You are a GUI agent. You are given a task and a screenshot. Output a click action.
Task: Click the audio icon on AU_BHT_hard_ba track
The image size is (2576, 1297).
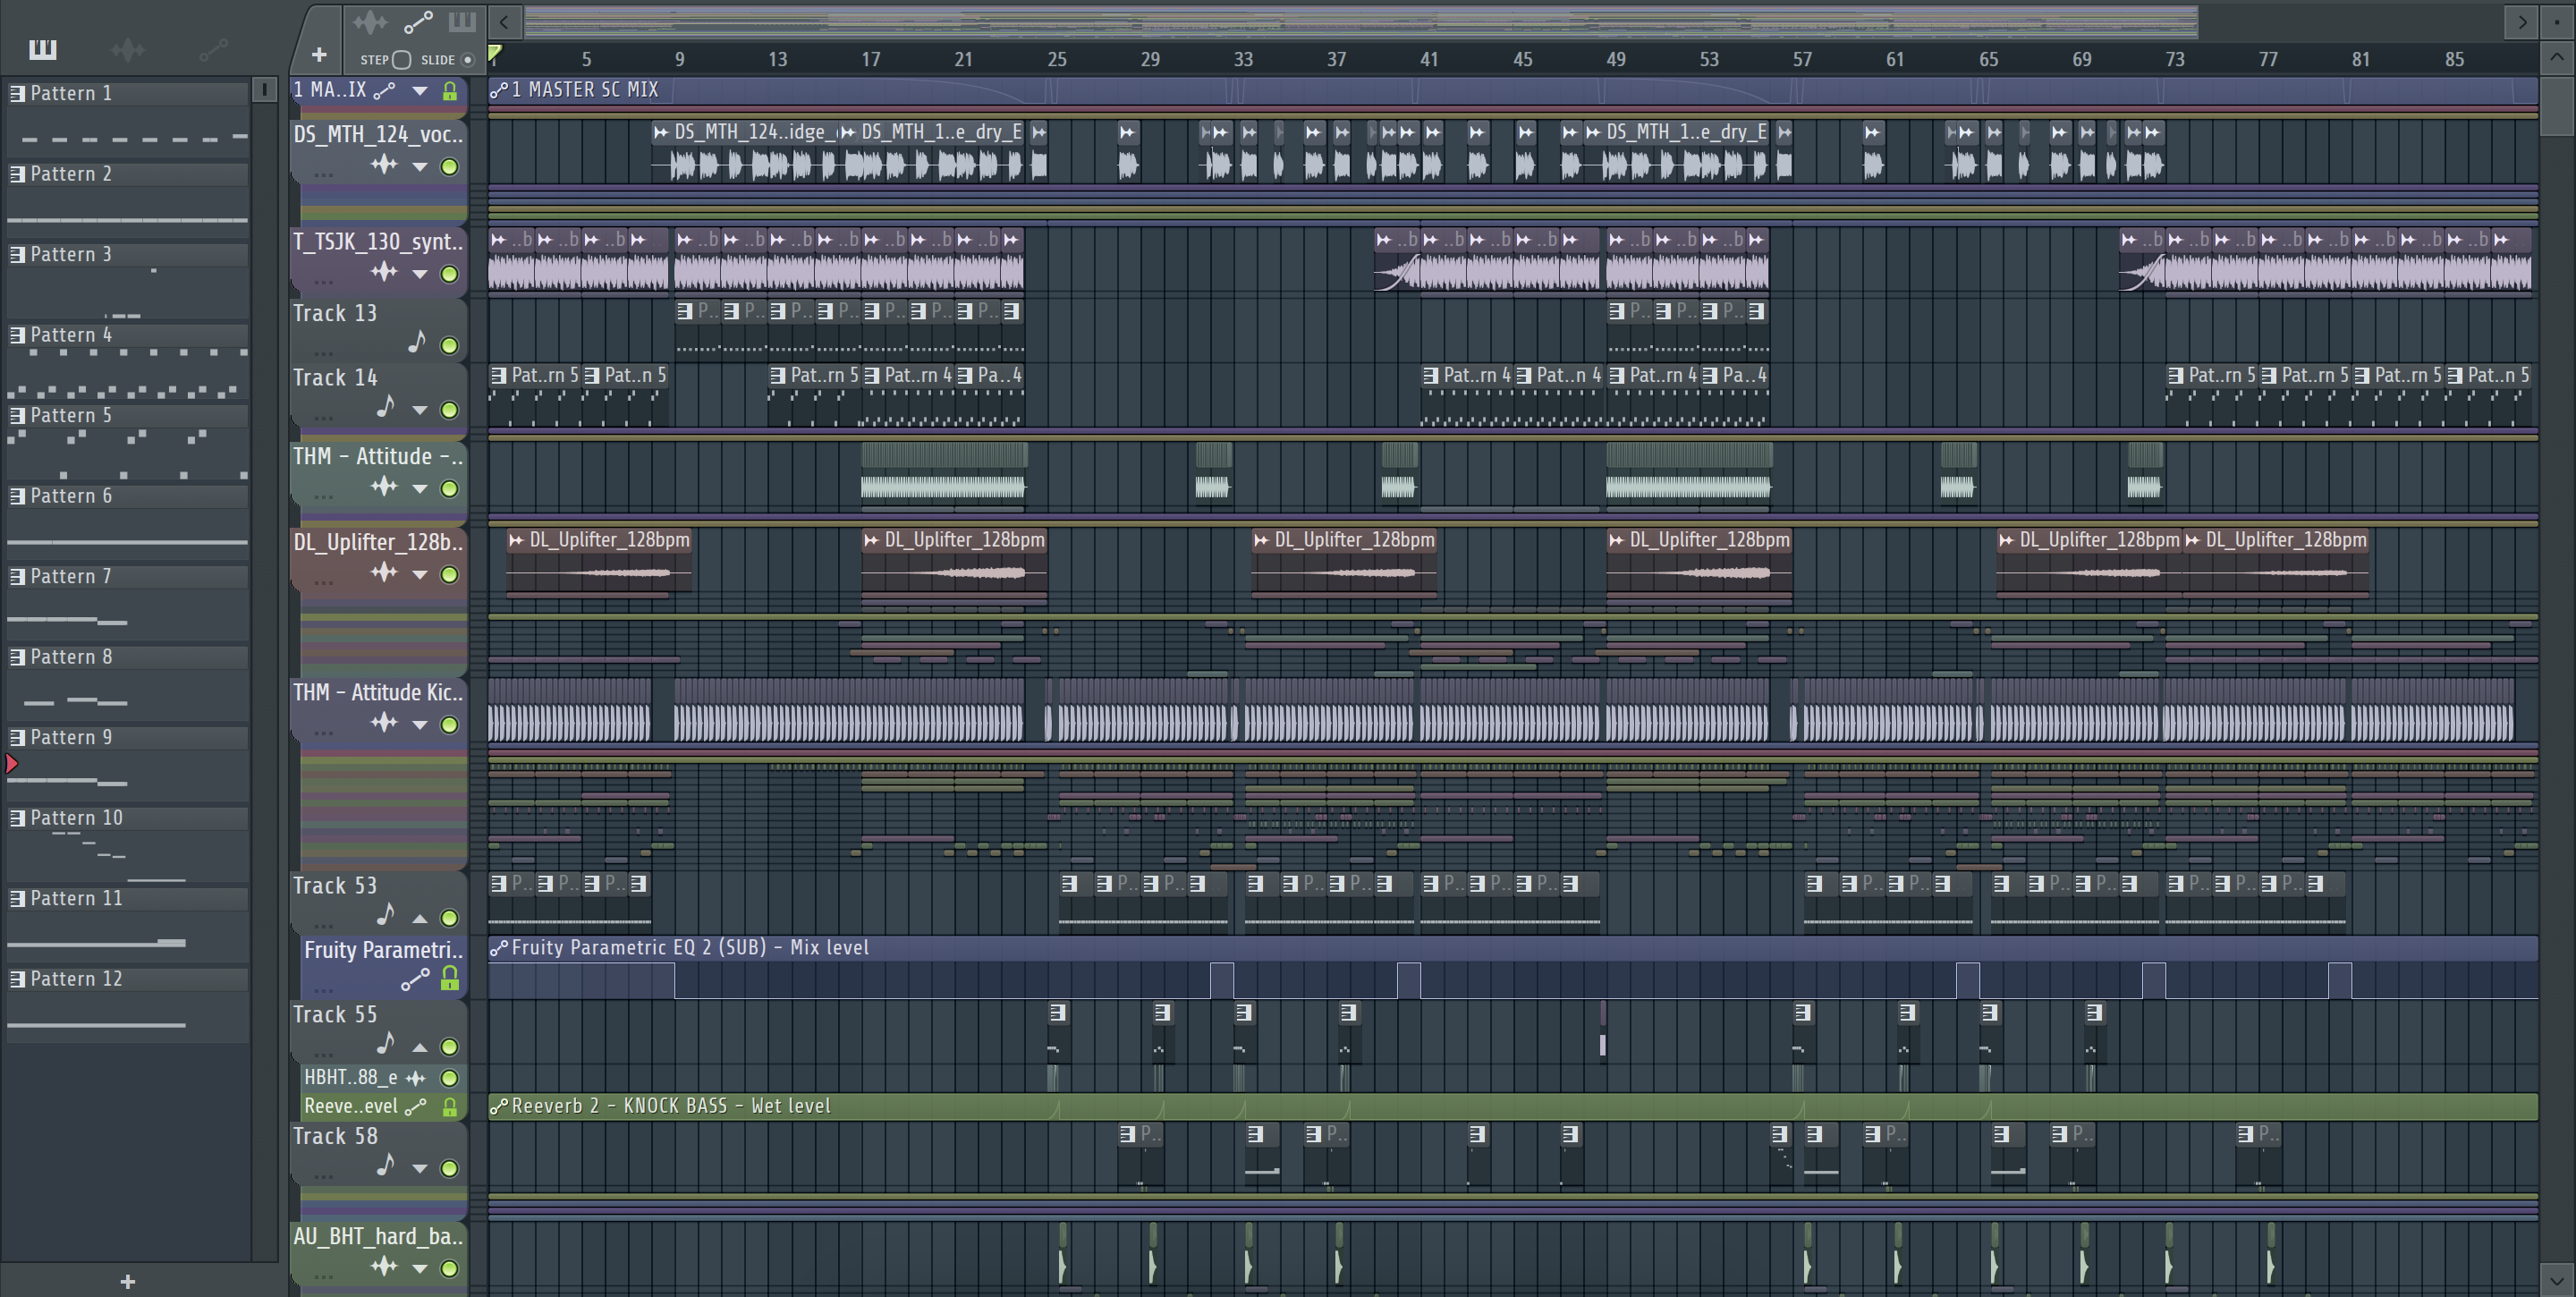tap(384, 1267)
